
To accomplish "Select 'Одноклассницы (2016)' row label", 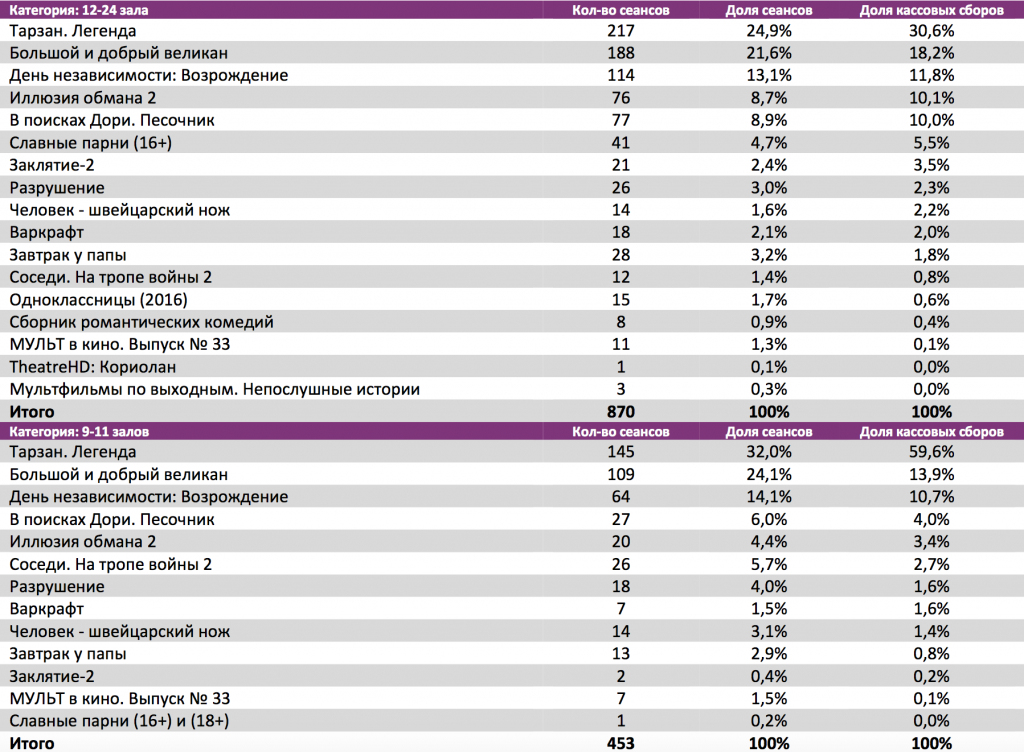I will click(98, 299).
